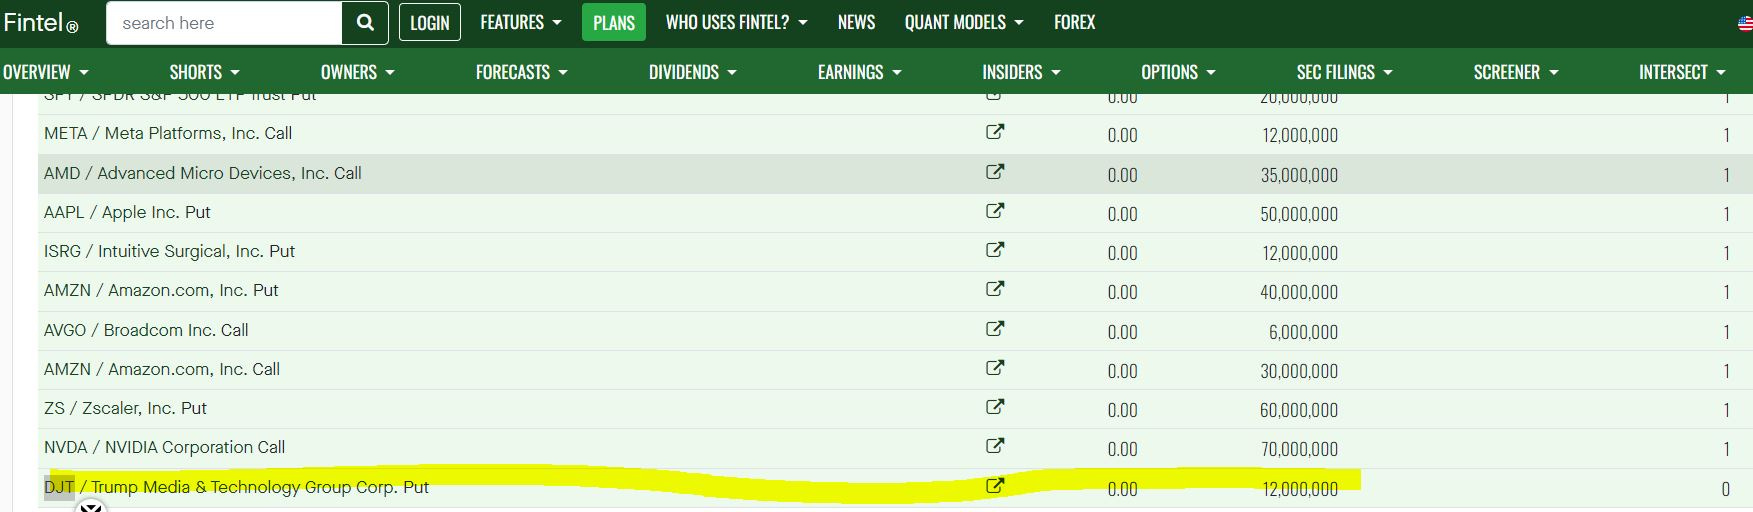Expand the WHO USES FINTEL? dropdown

pos(737,22)
